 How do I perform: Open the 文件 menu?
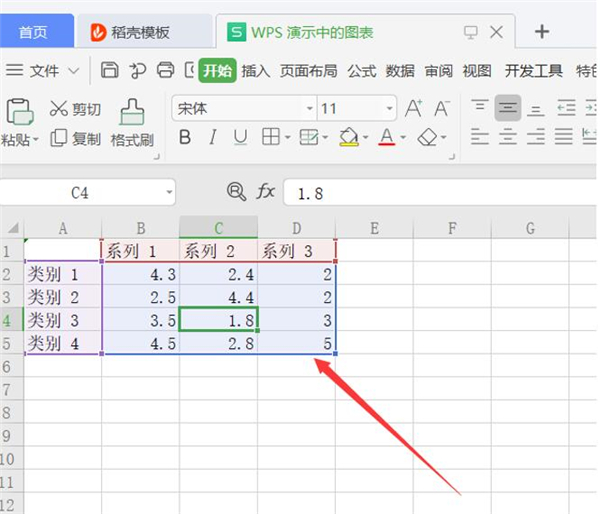click(45, 70)
